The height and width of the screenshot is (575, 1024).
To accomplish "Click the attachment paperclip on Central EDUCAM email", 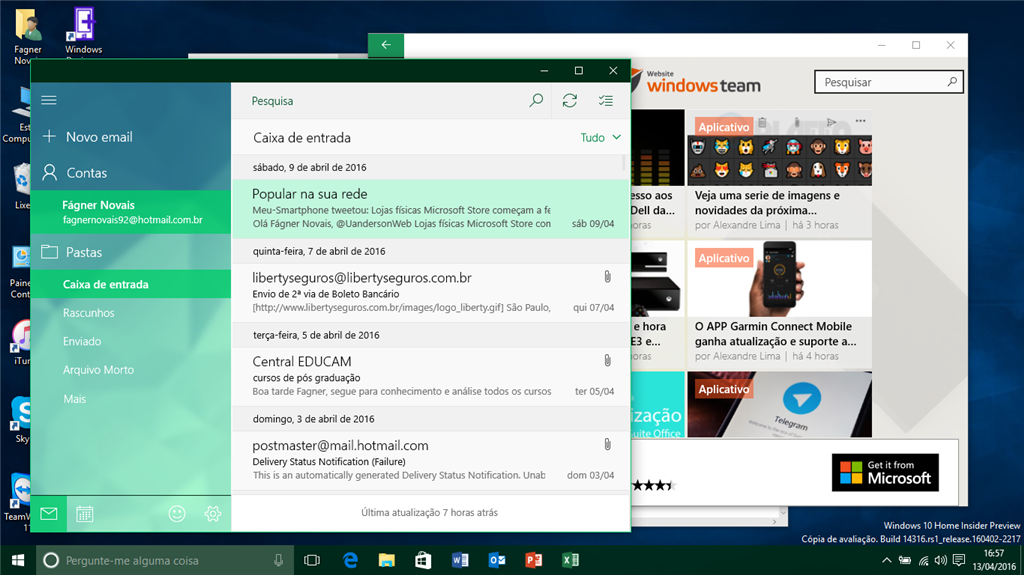I will click(x=607, y=361).
